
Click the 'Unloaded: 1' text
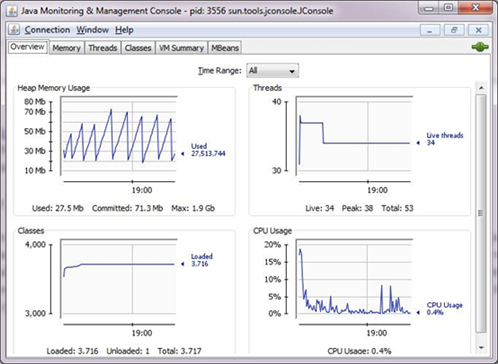tap(128, 351)
